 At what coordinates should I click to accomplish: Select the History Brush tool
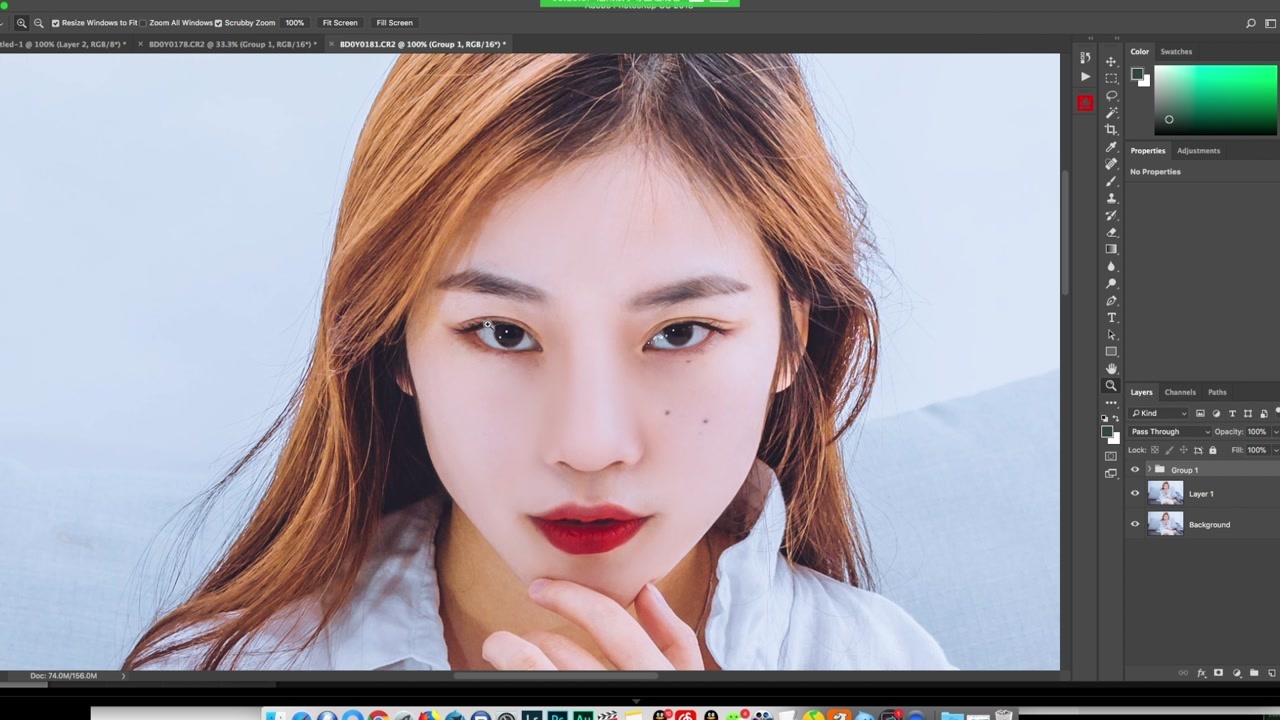pos(1111,215)
